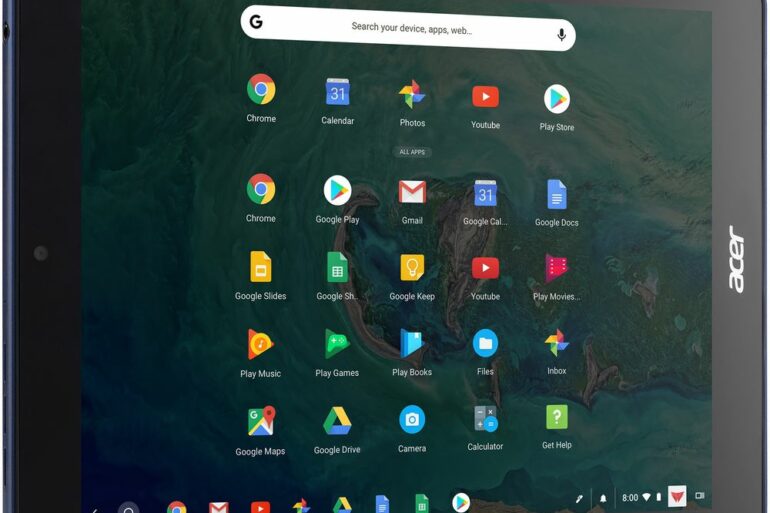The width and height of the screenshot is (770, 513).
Task: Open the Calendar app in the suggested row
Action: pyautogui.click(x=337, y=92)
